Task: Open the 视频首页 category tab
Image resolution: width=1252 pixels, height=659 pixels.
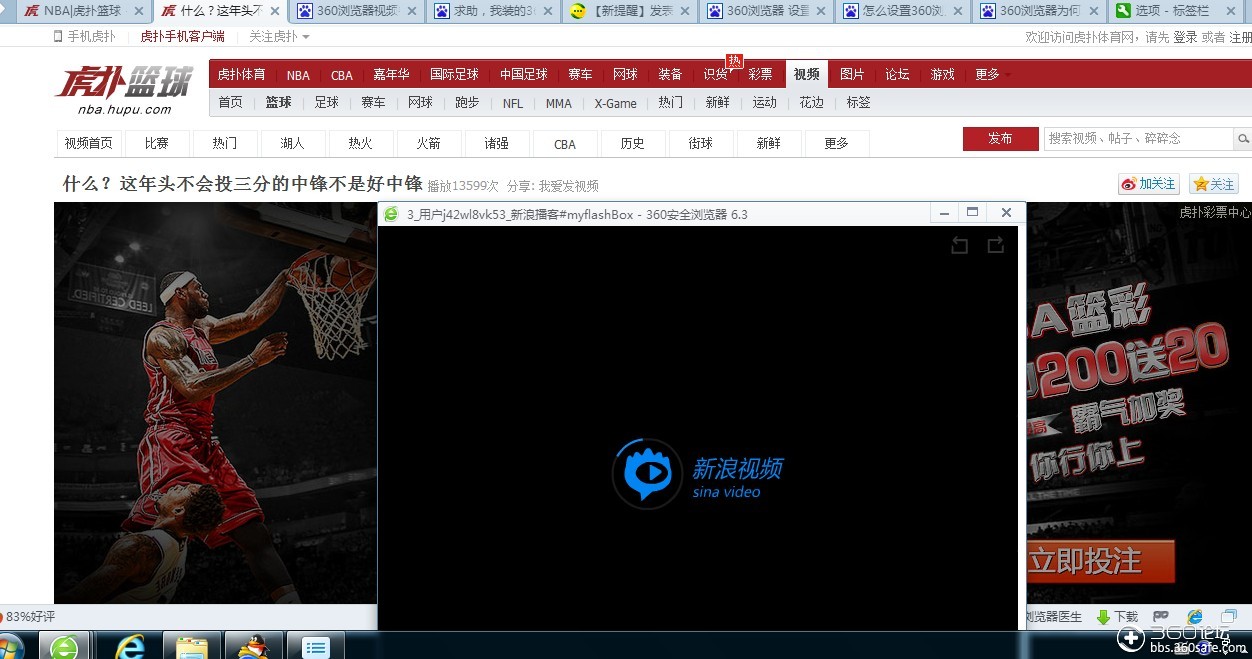Action: (x=88, y=144)
